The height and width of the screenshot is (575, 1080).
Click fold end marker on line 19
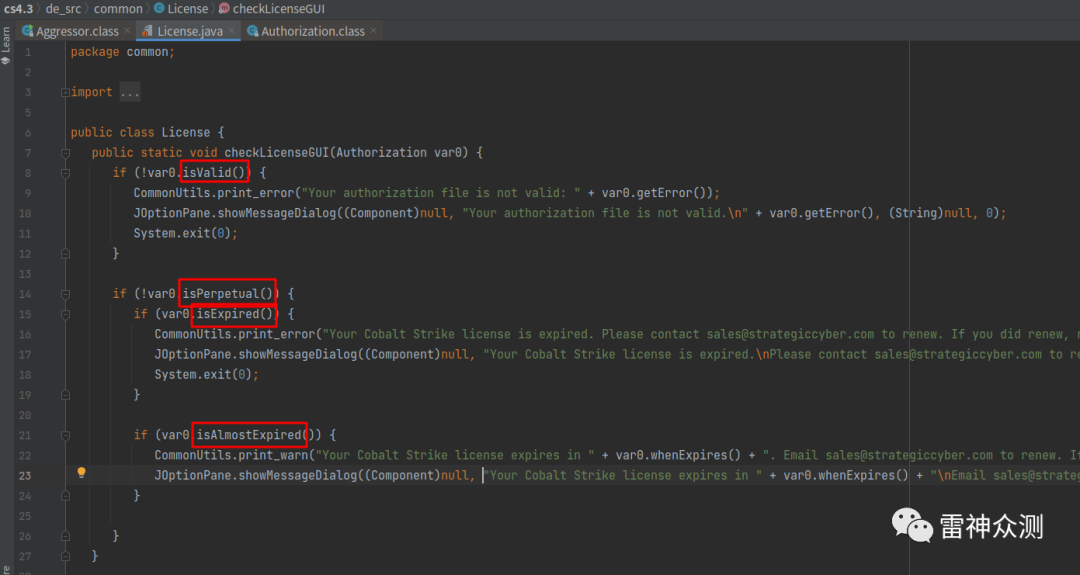pyautogui.click(x=65, y=395)
